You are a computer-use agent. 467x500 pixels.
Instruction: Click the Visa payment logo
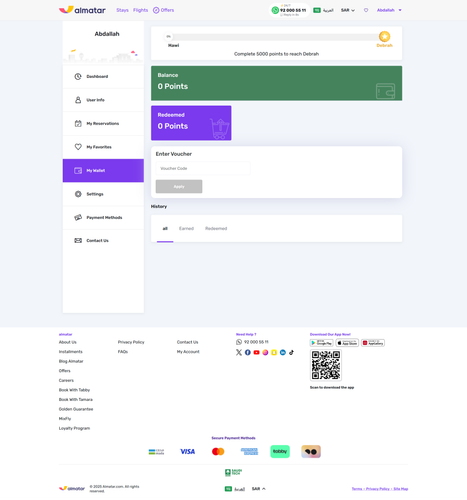(187, 451)
